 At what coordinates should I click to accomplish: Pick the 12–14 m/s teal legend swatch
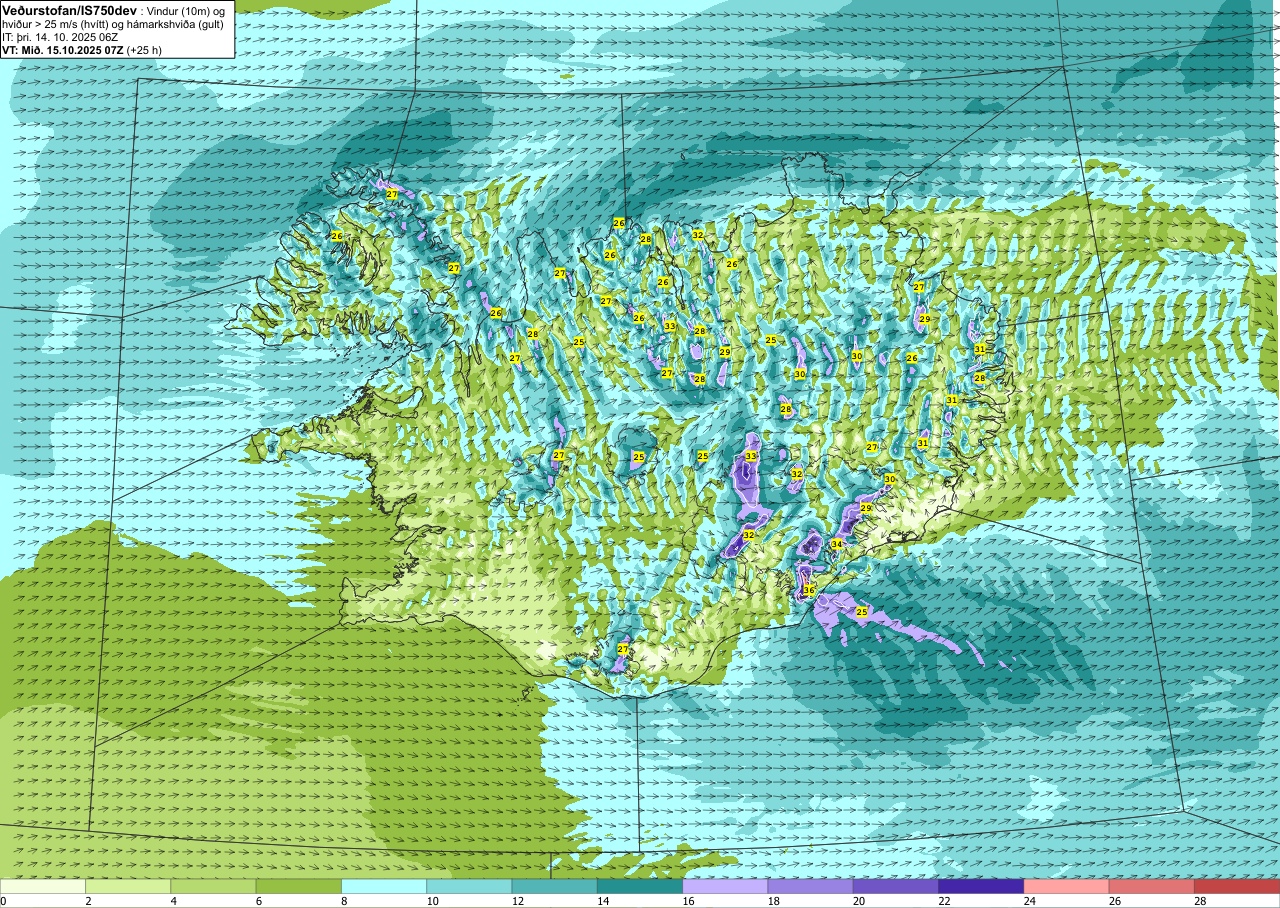pos(555,886)
